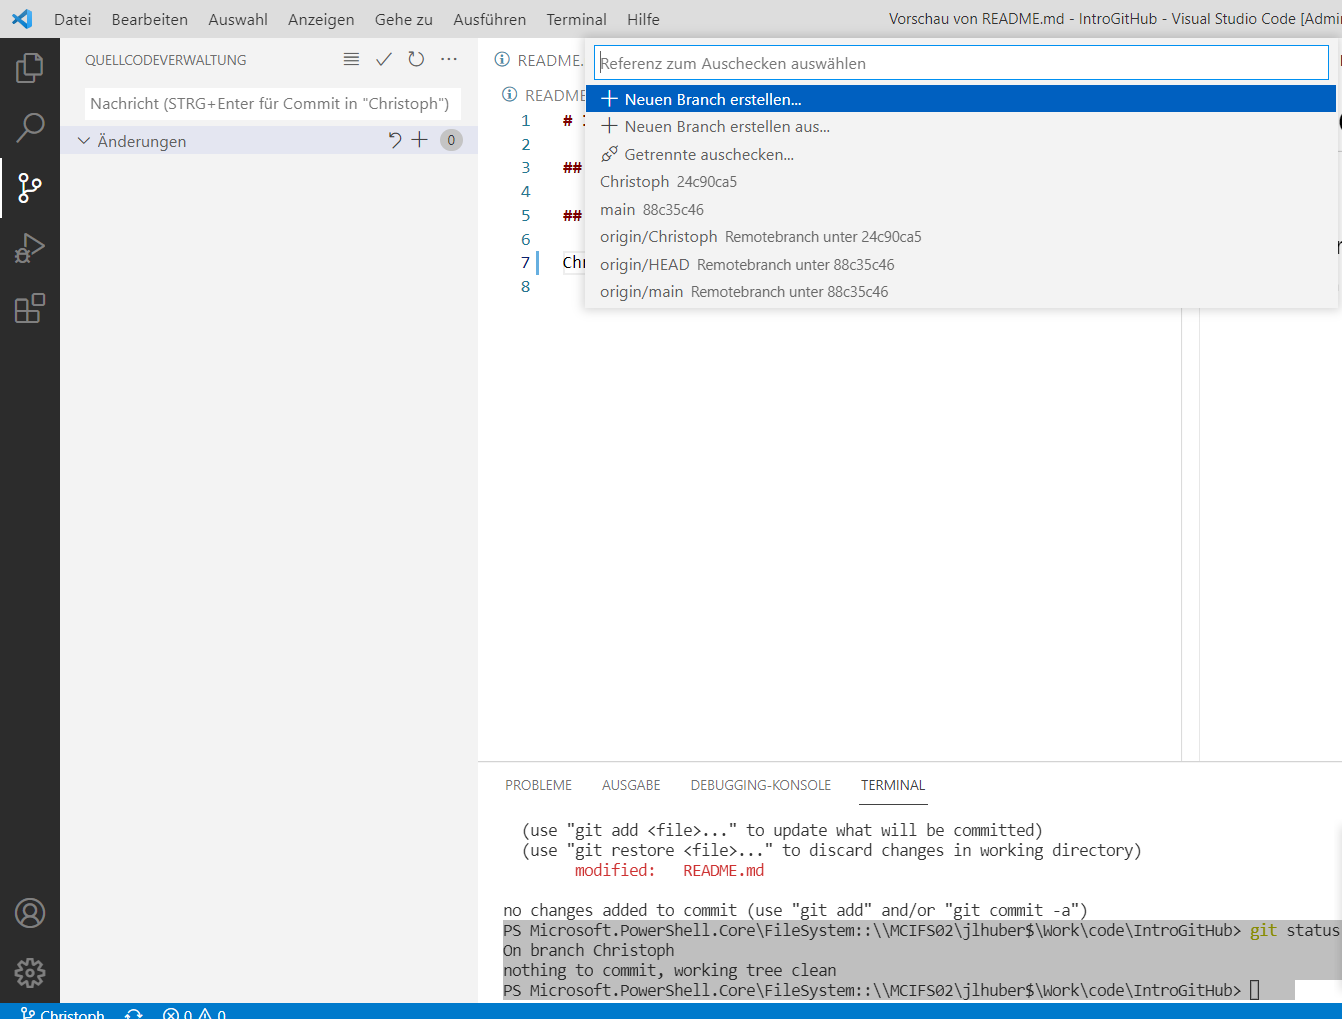Open the Terminal menu

tap(576, 19)
